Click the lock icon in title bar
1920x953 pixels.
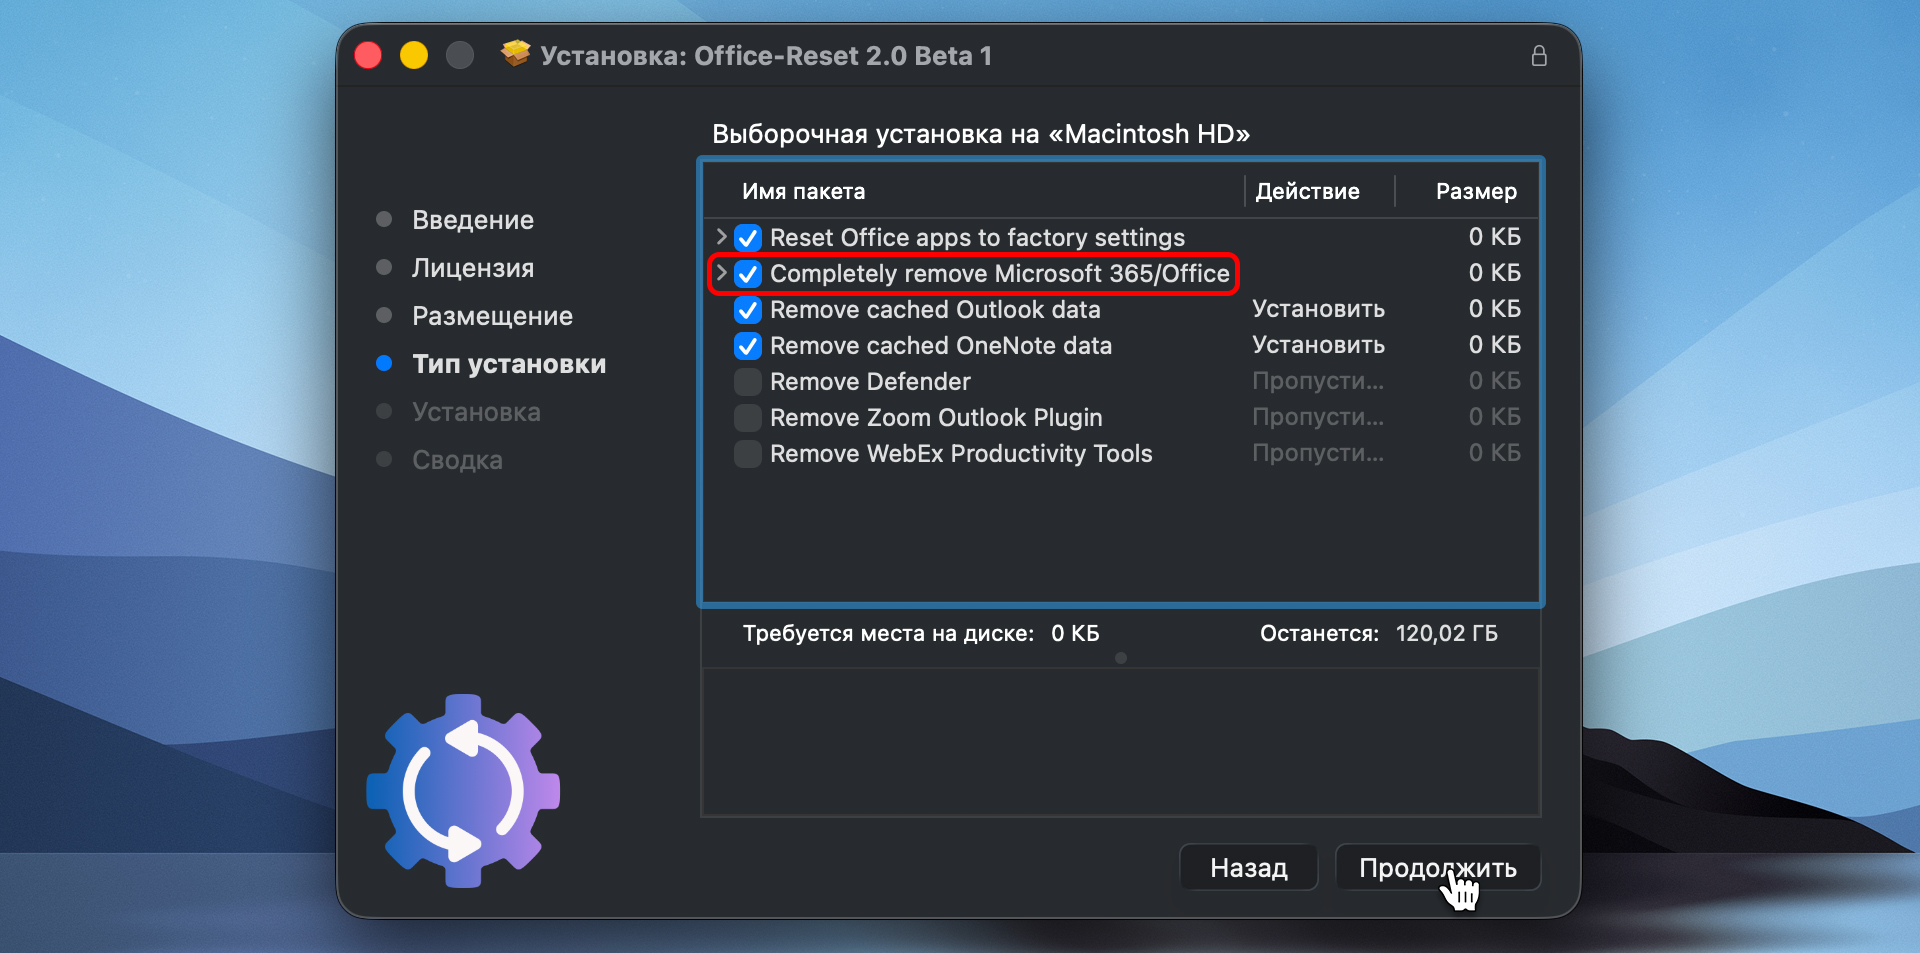click(1539, 56)
